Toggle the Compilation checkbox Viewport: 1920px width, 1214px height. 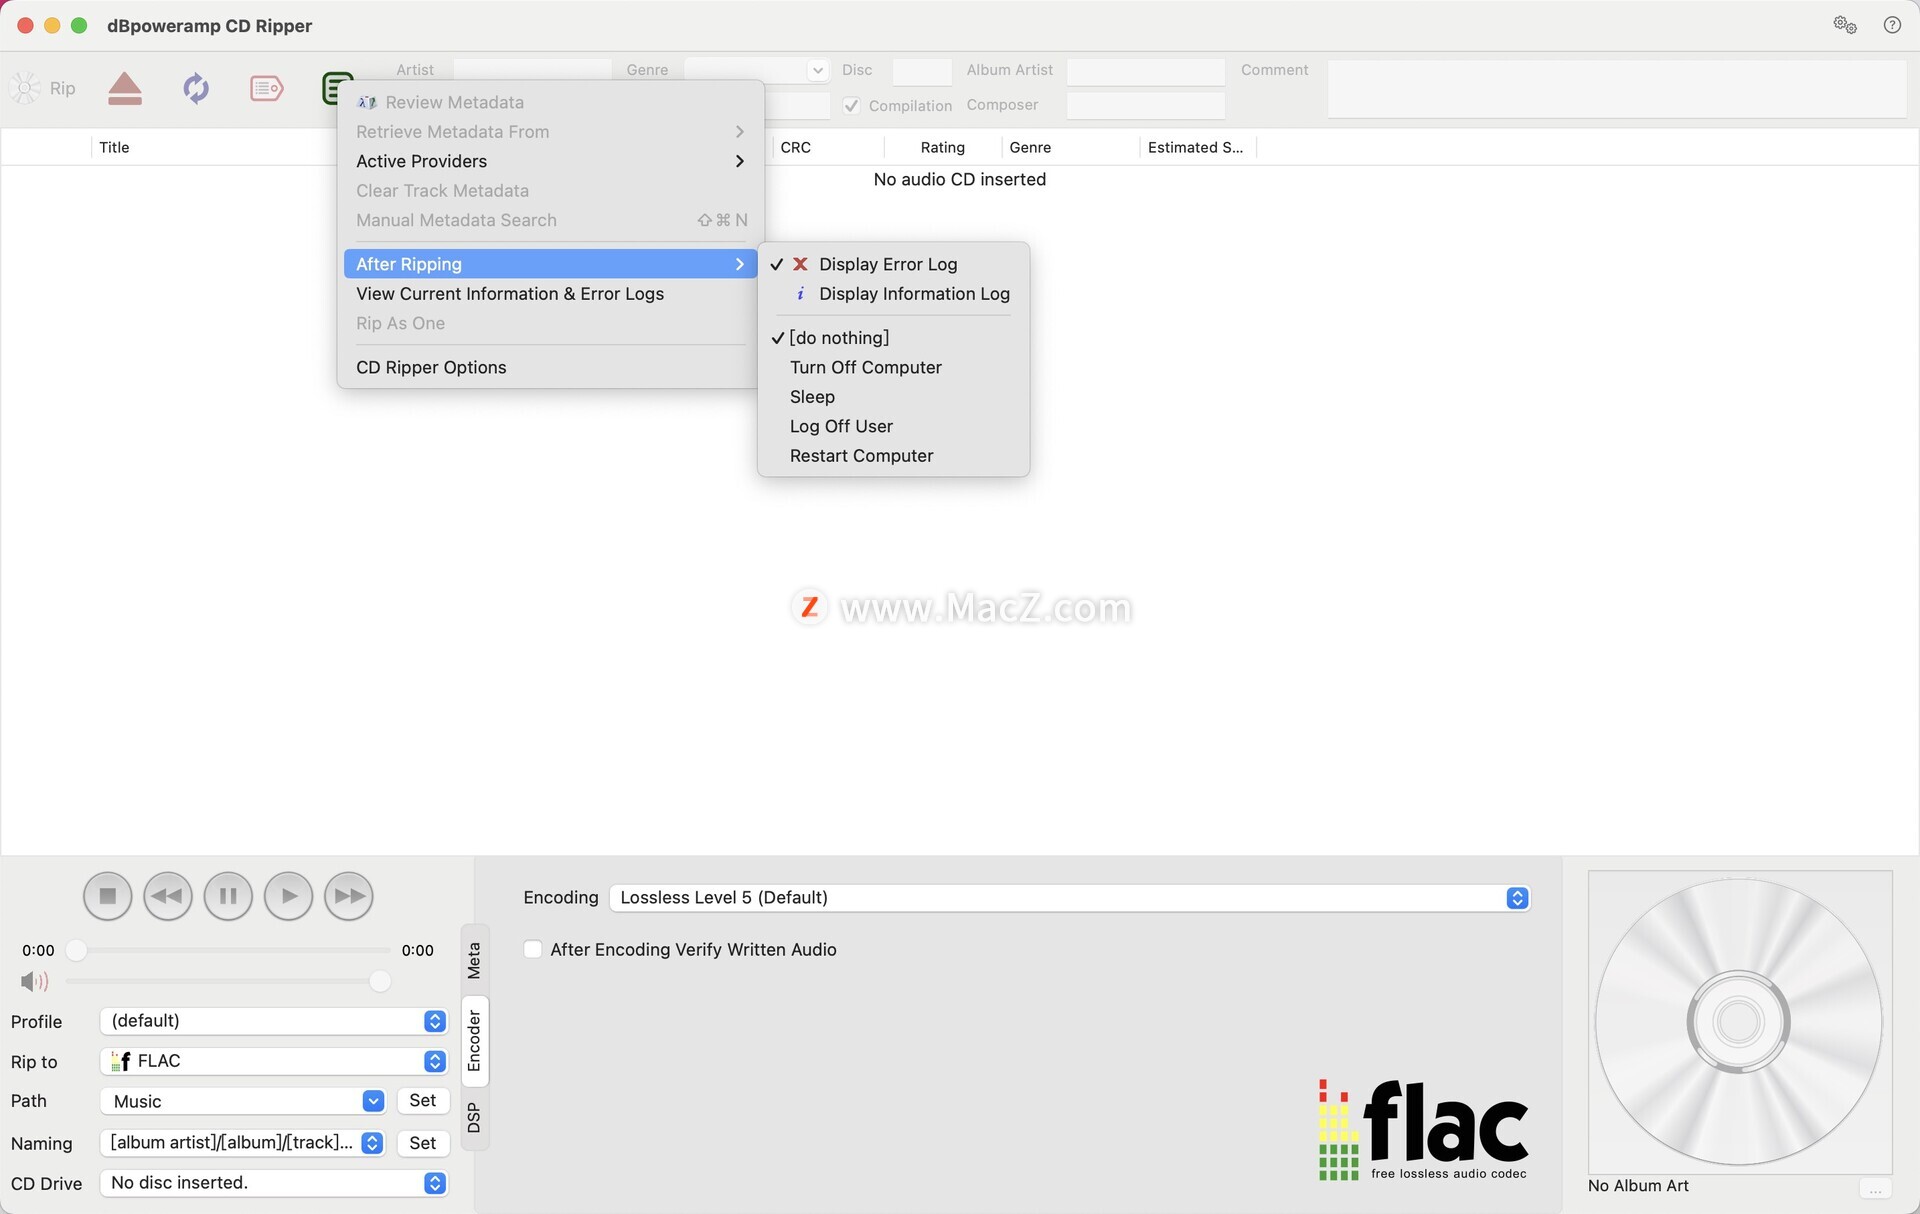pyautogui.click(x=851, y=105)
